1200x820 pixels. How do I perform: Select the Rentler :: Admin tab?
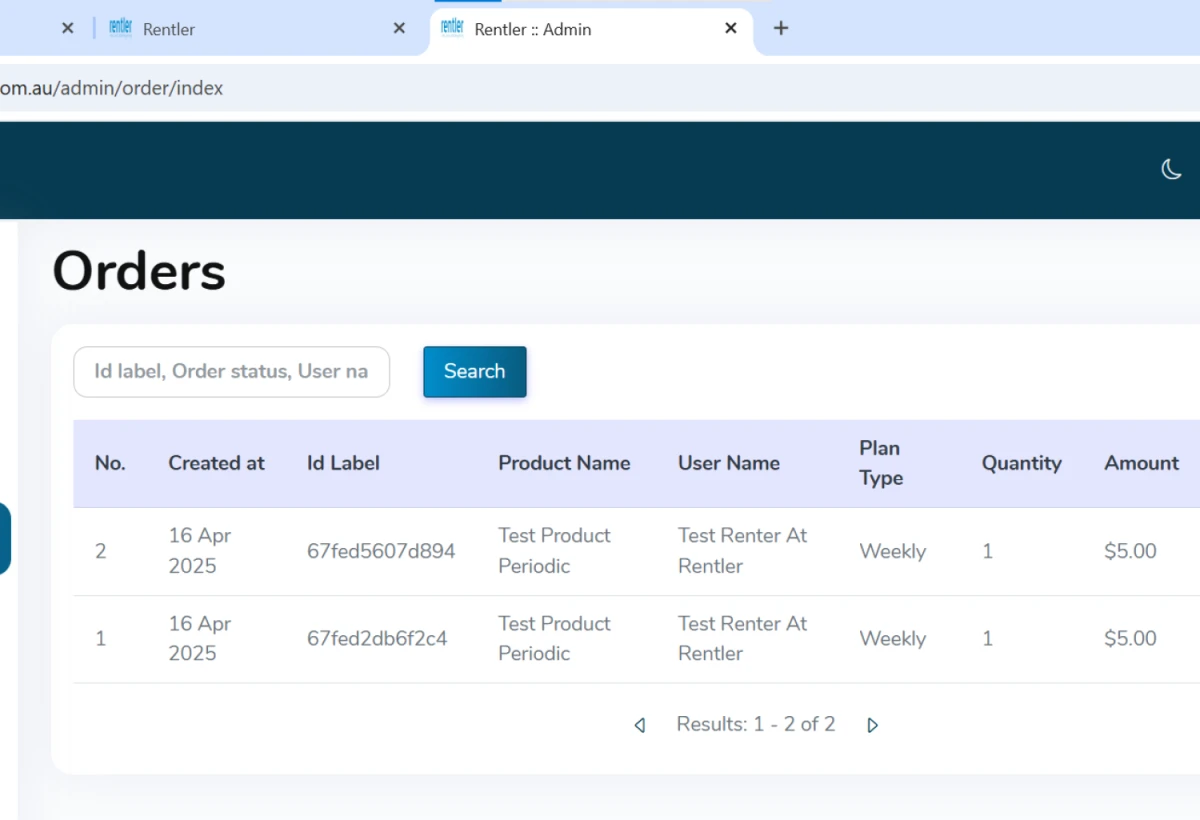coord(591,28)
